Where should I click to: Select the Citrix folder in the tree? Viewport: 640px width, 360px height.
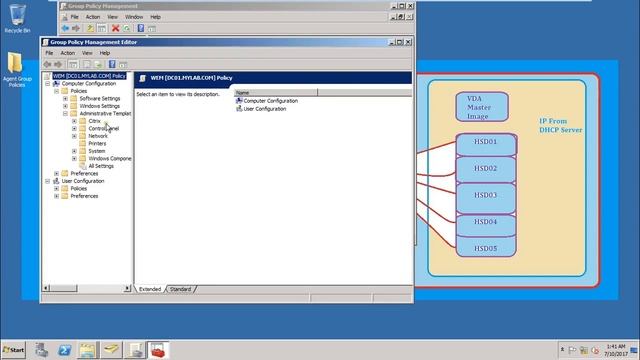click(94, 121)
